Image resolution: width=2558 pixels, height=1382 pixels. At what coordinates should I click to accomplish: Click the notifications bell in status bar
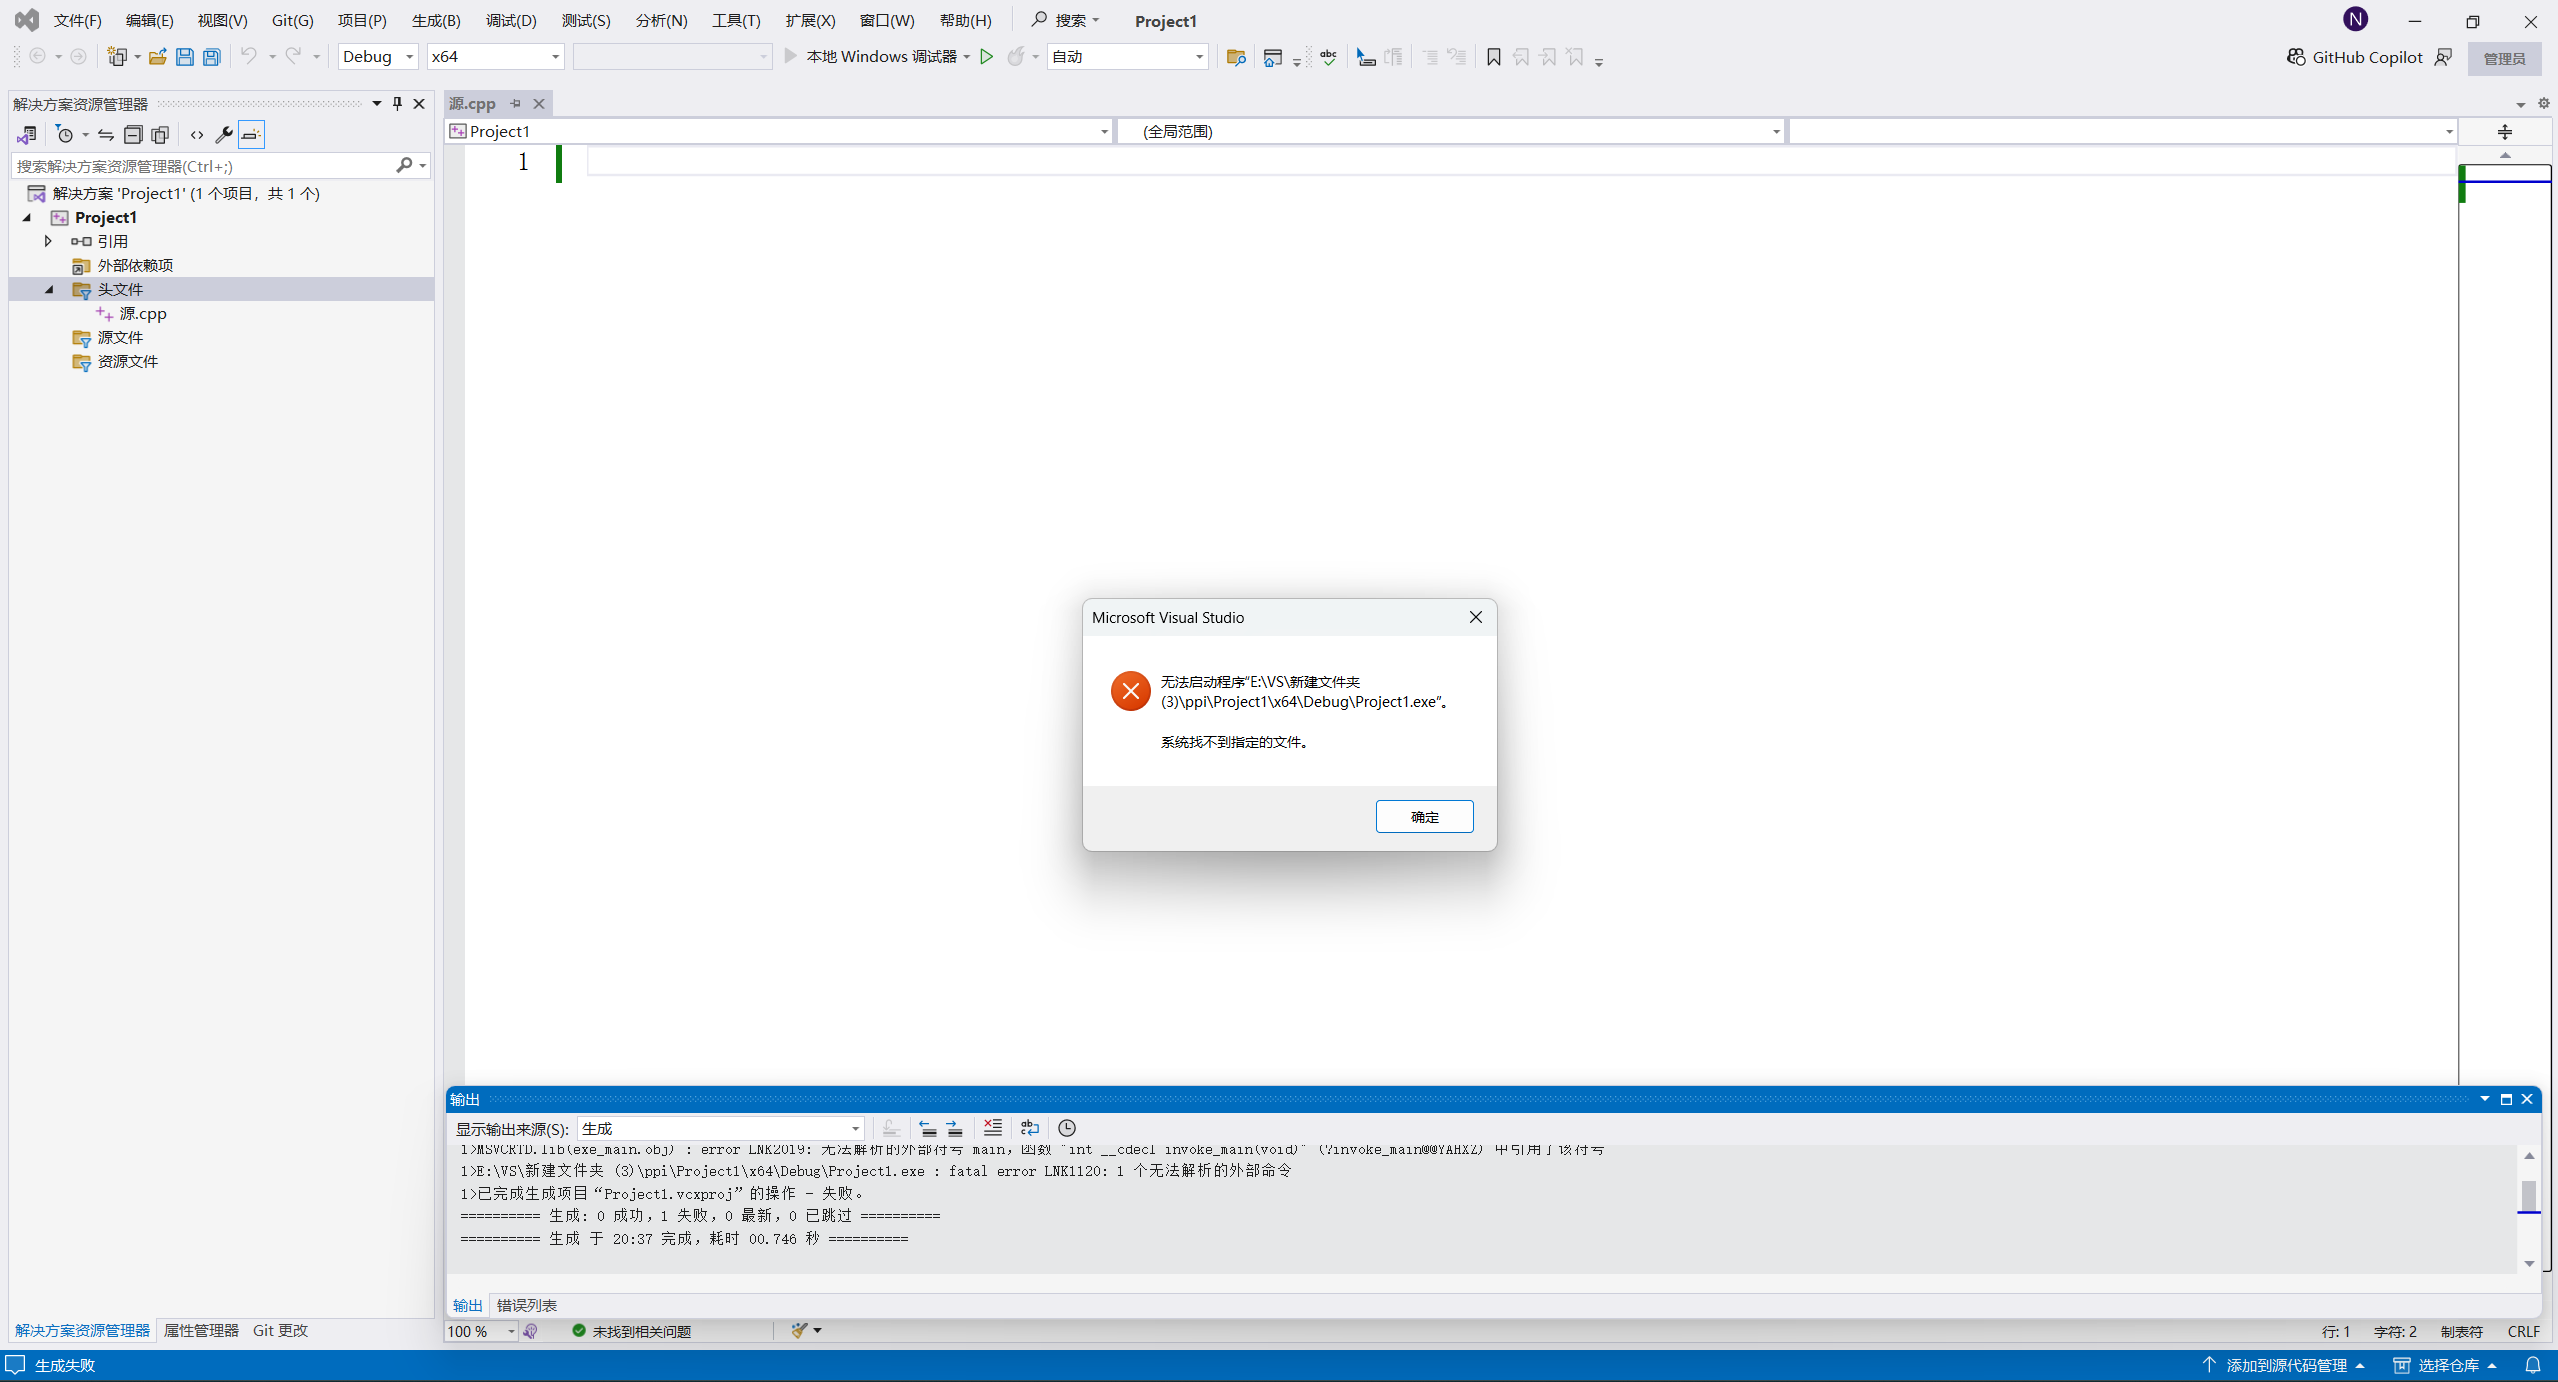click(x=2533, y=1365)
